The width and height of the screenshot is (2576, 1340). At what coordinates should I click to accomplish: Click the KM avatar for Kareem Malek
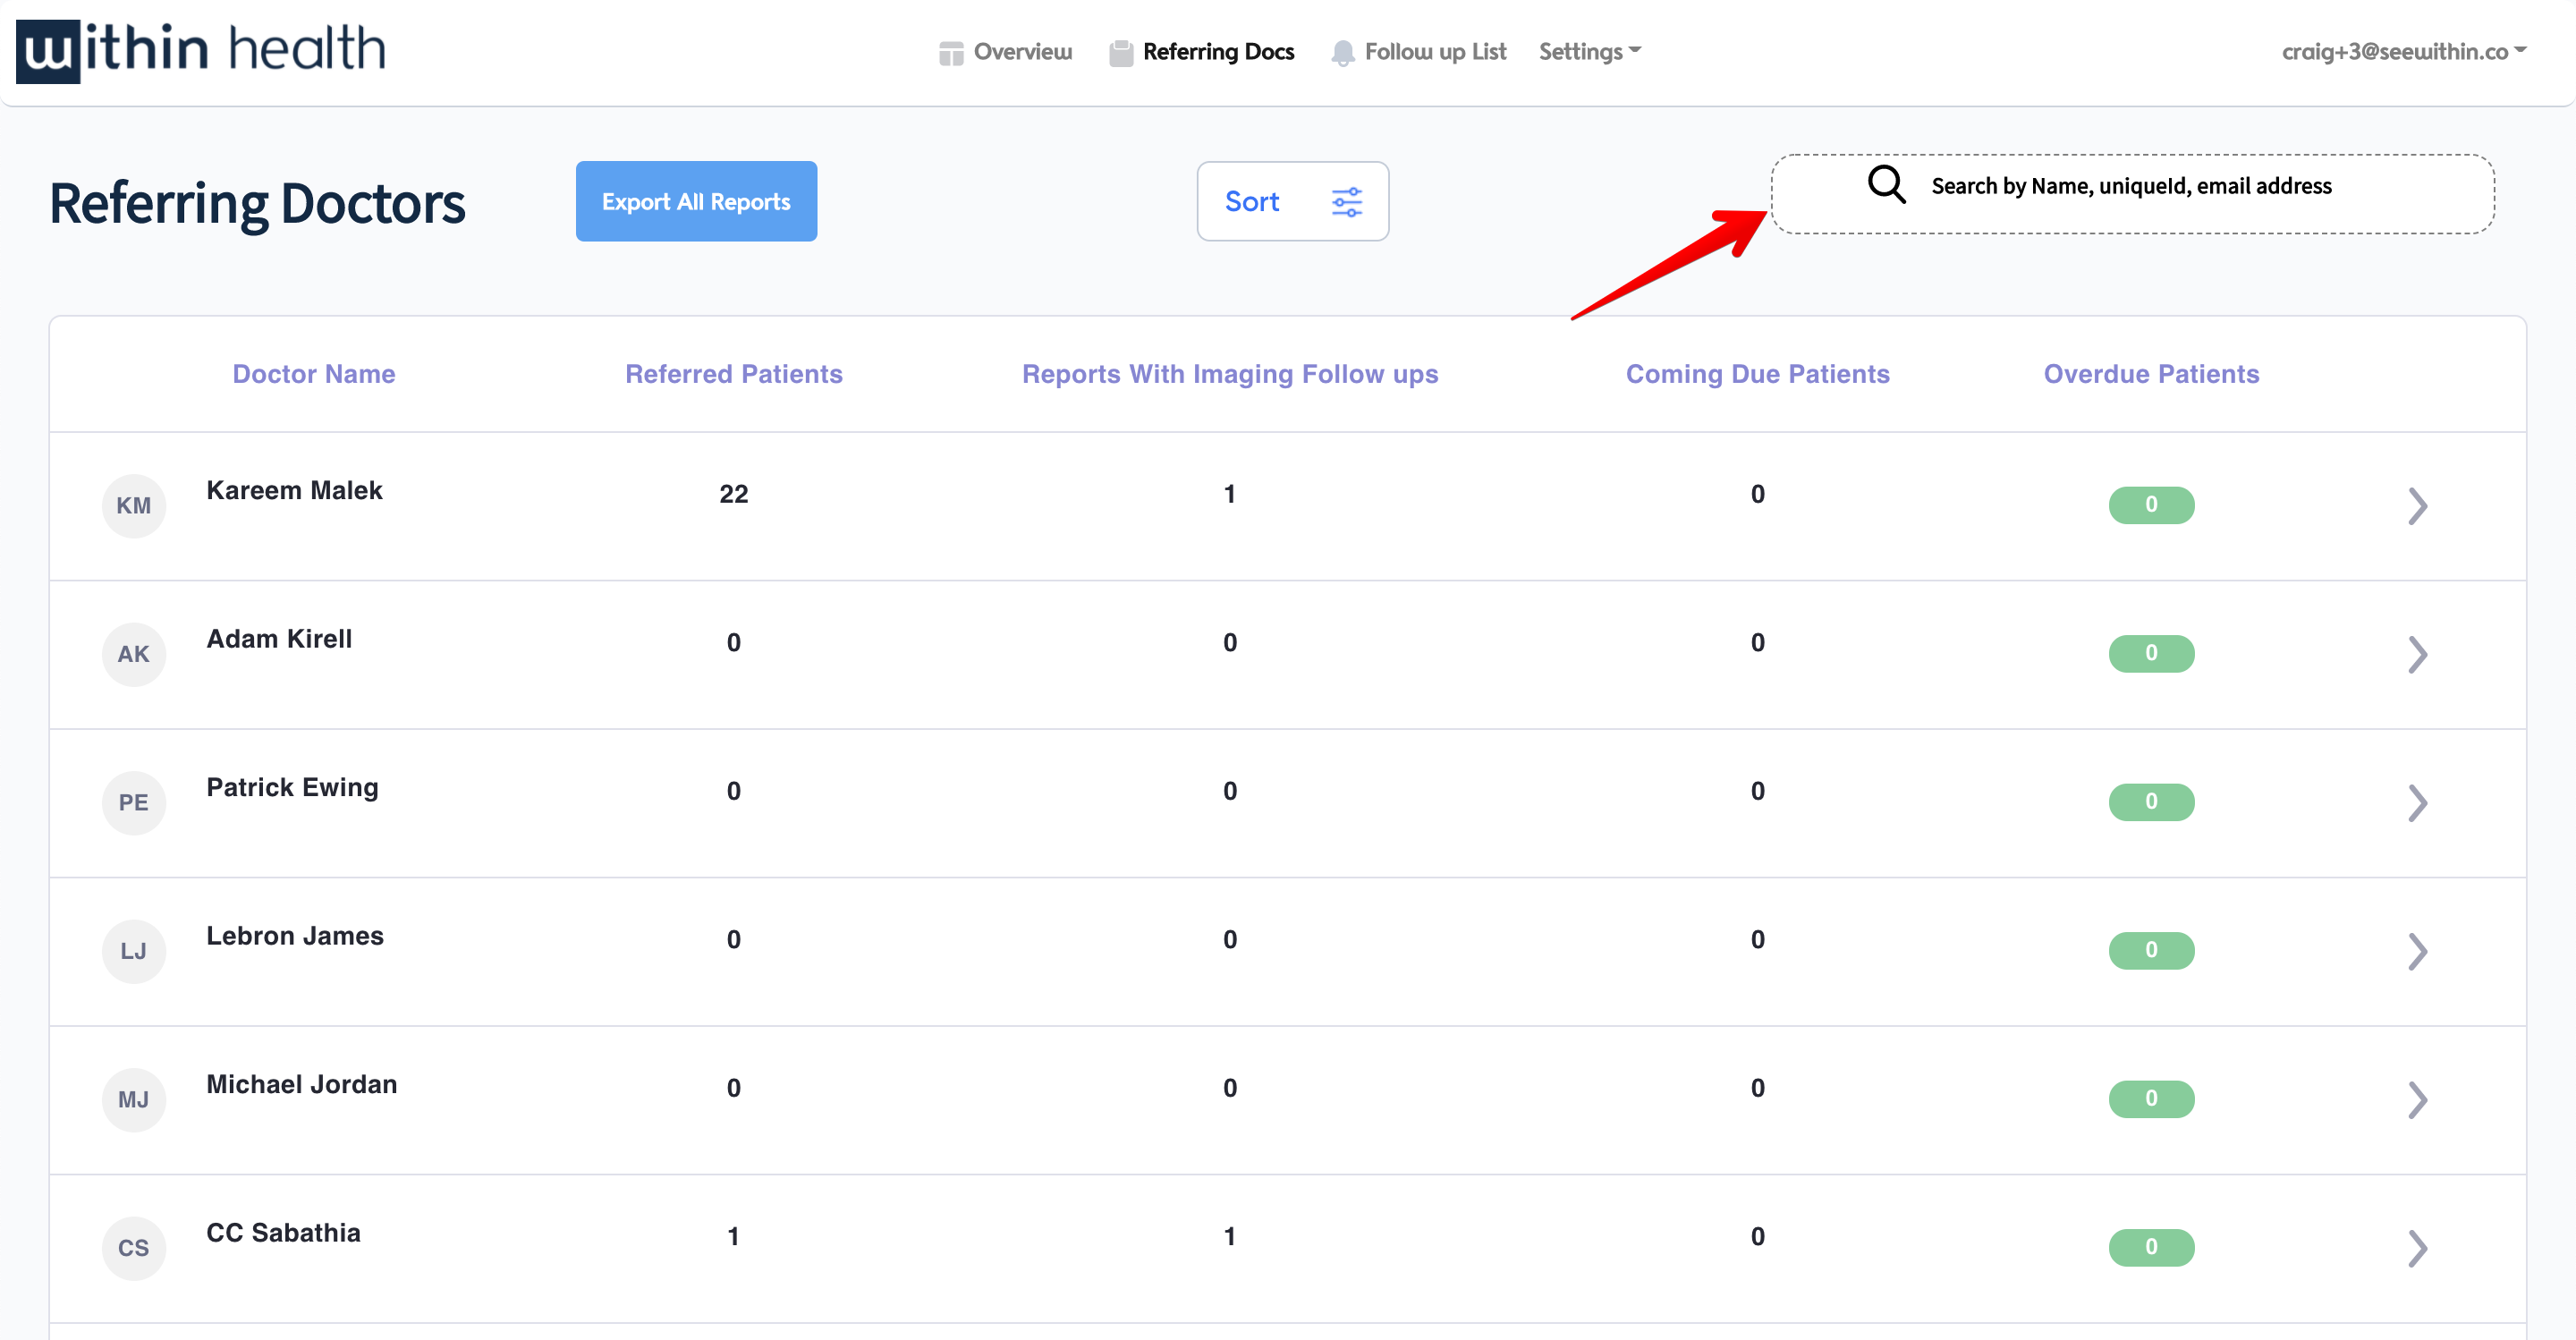point(133,506)
